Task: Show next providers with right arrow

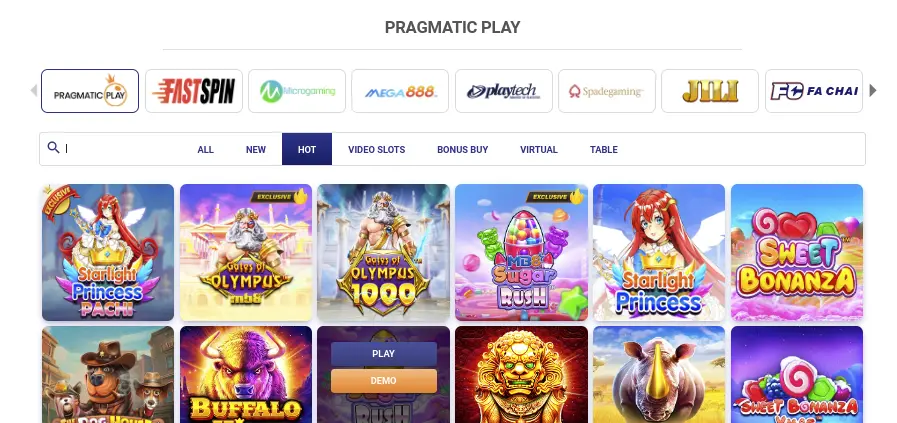Action: [872, 90]
